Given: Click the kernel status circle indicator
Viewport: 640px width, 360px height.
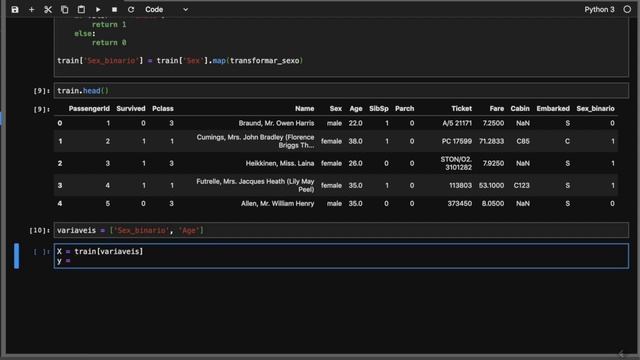Looking at the screenshot, I should pos(627,9).
